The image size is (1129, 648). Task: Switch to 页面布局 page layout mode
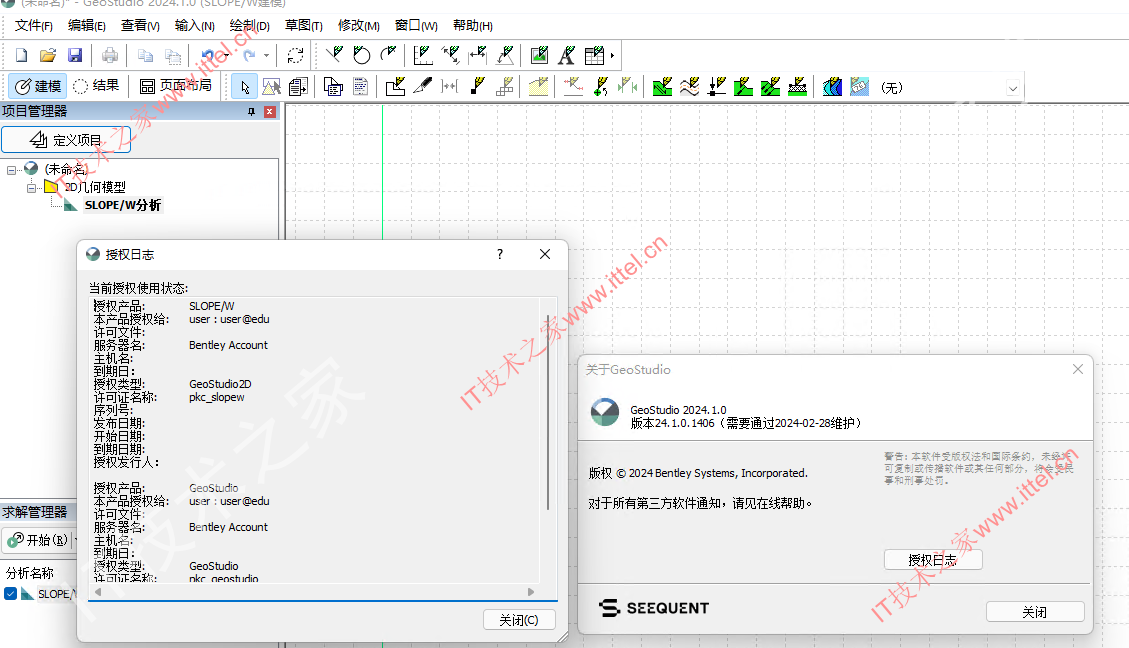(176, 86)
